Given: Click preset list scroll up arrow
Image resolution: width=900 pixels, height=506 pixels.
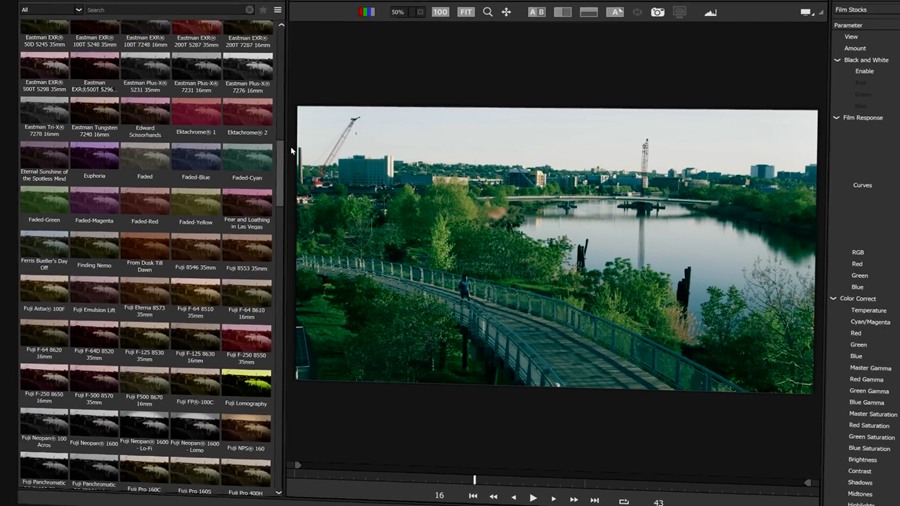Looking at the screenshot, I should (x=281, y=25).
